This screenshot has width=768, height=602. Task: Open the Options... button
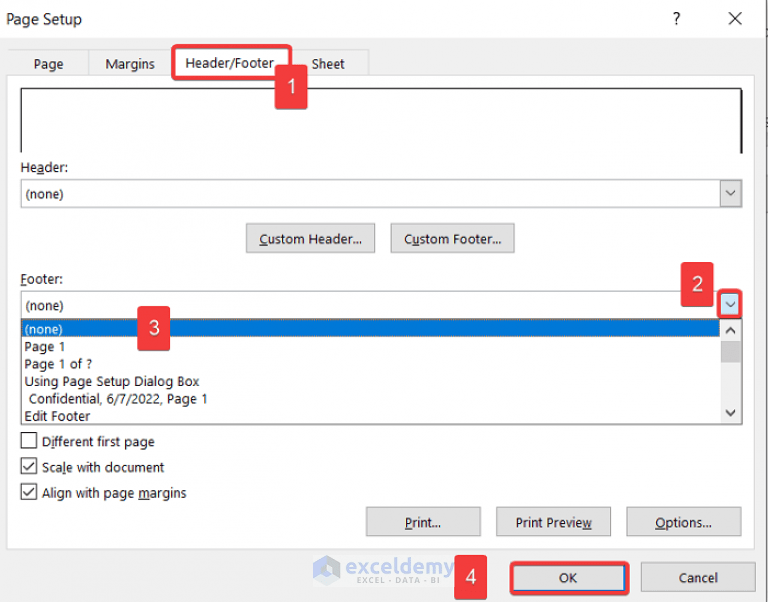684,522
